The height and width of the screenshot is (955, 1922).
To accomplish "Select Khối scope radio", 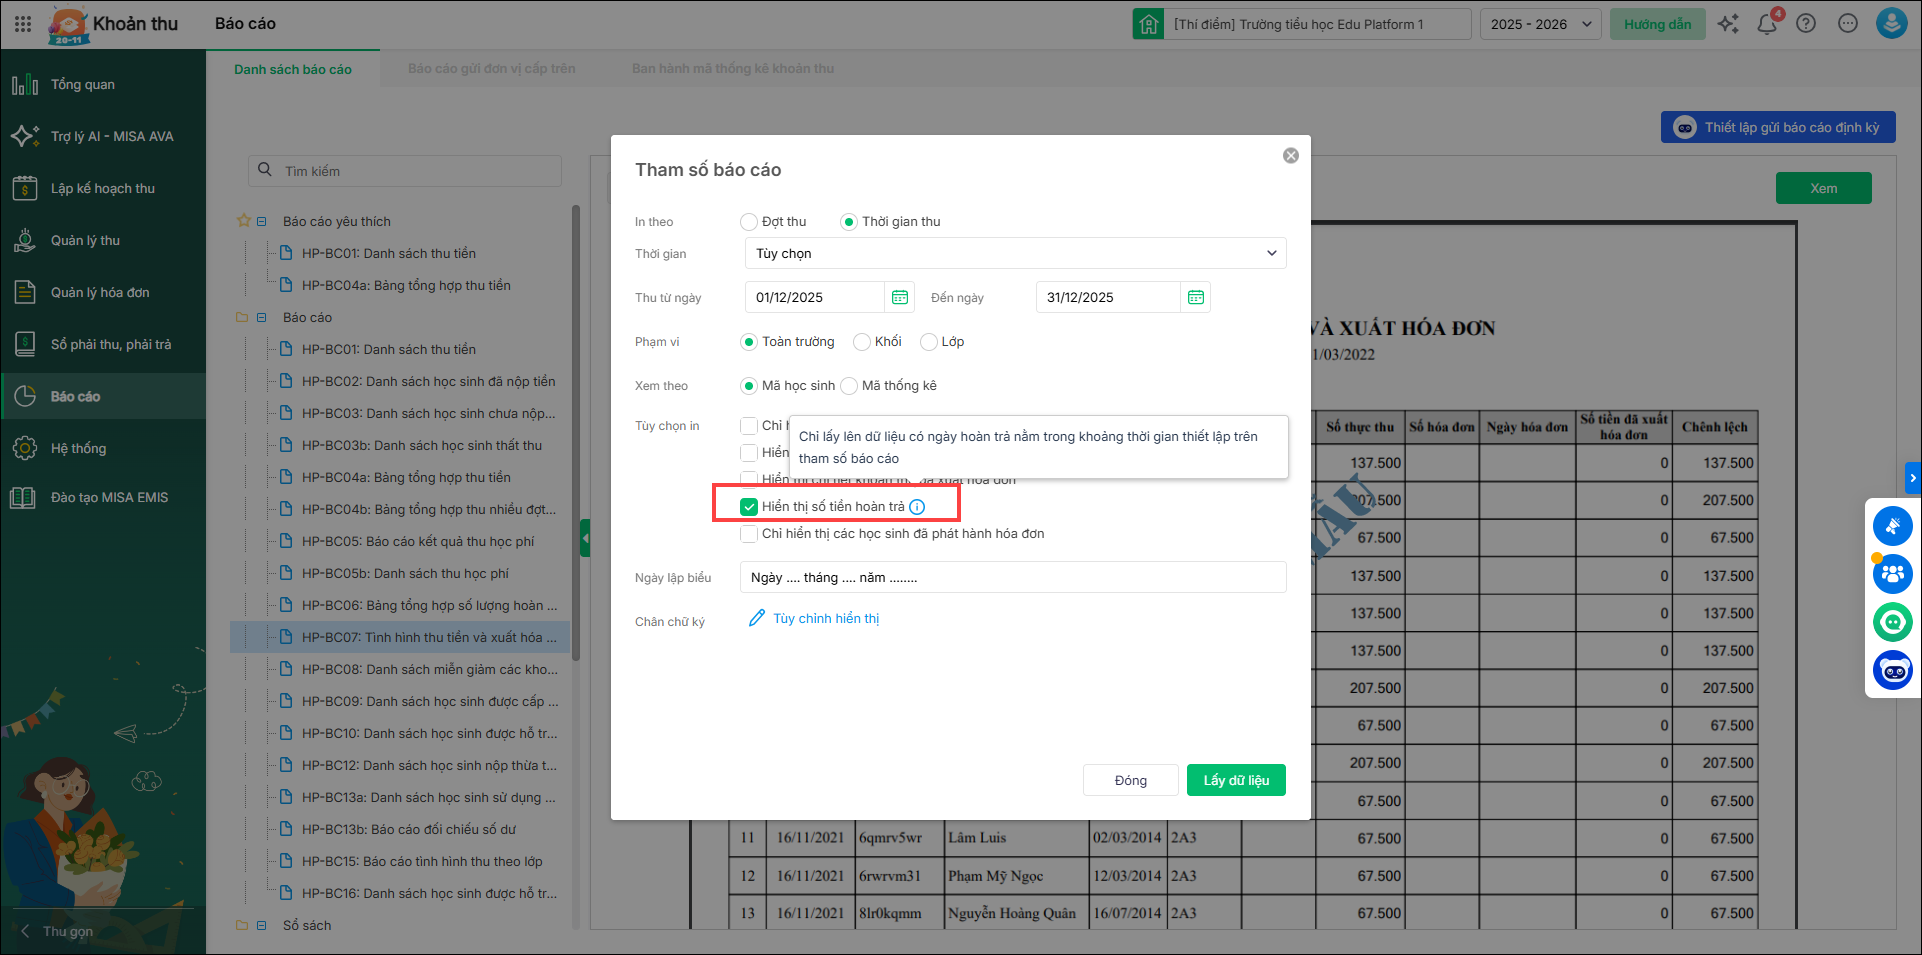I will [x=862, y=342].
